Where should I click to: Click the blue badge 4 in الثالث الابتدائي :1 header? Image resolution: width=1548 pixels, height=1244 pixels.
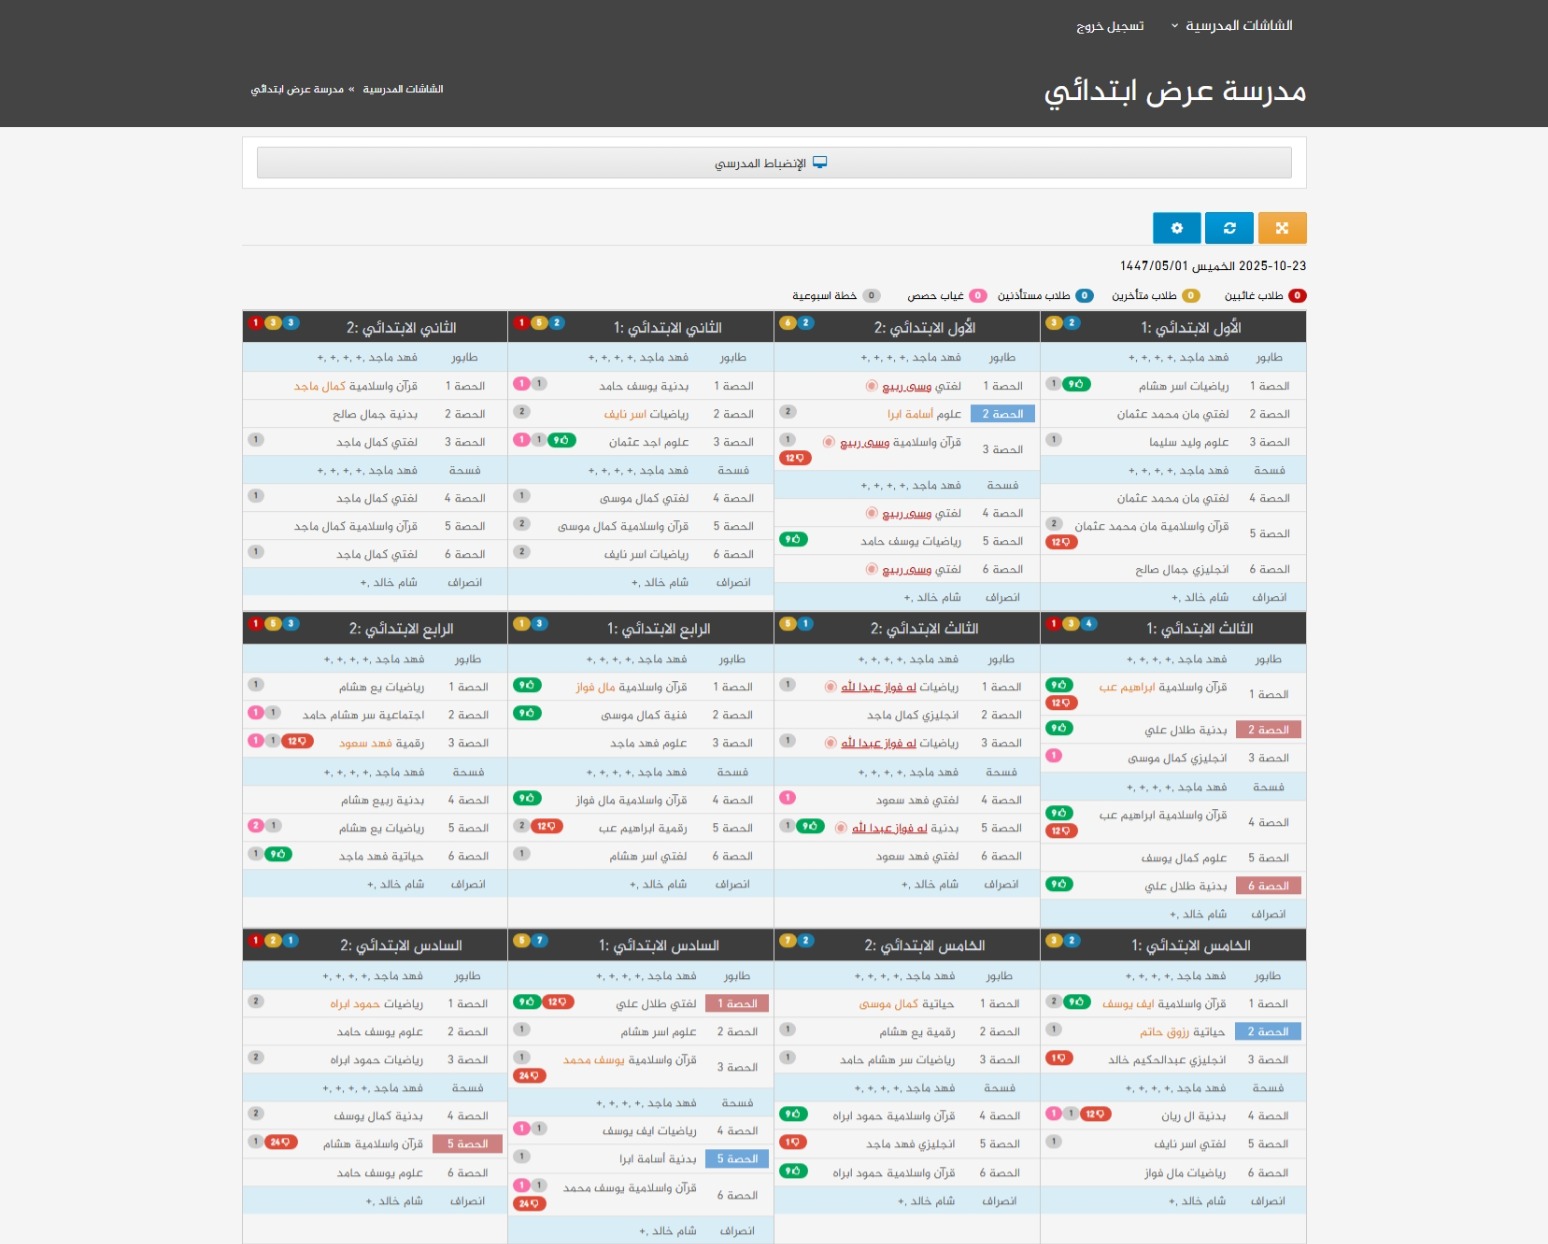(1089, 624)
